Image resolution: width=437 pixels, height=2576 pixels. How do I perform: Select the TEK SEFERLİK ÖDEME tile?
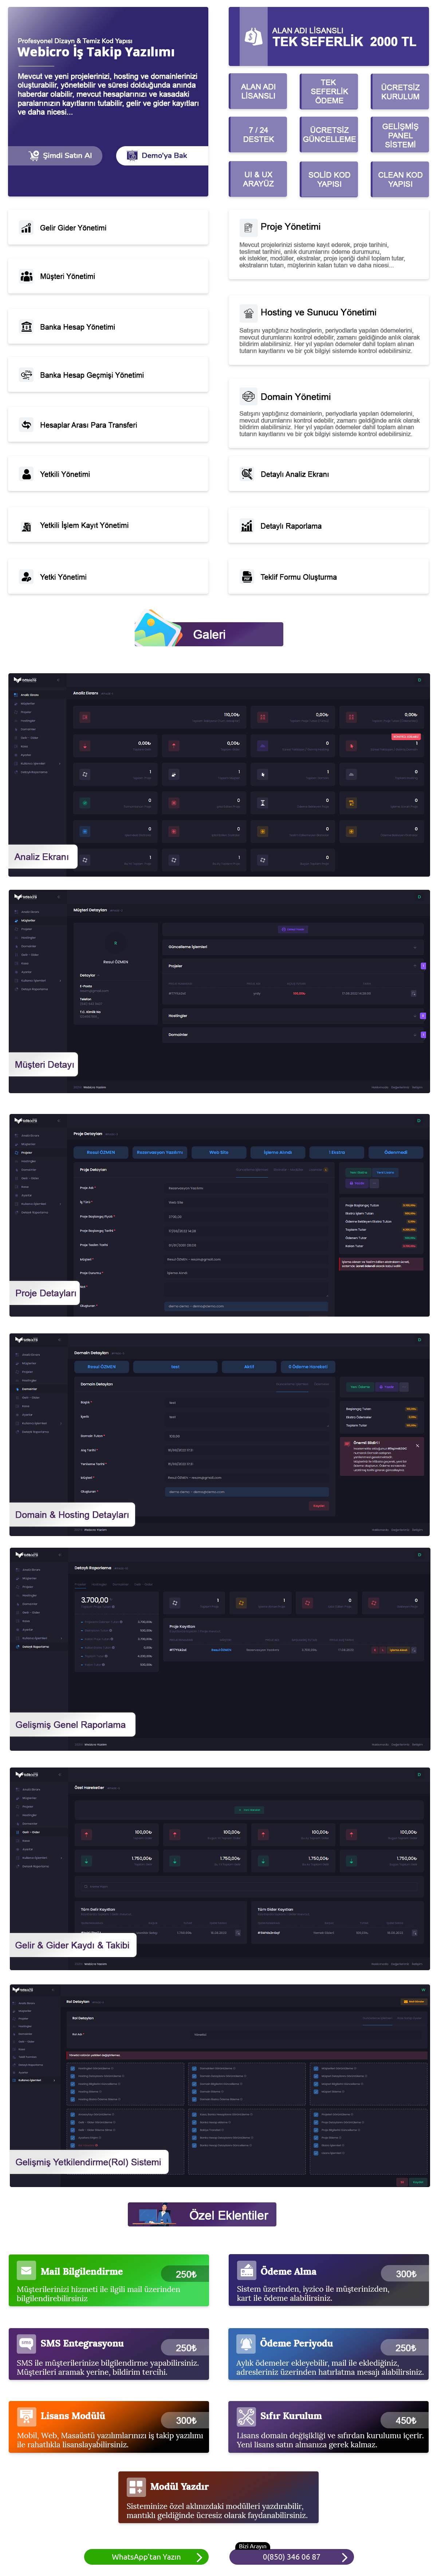point(329,91)
